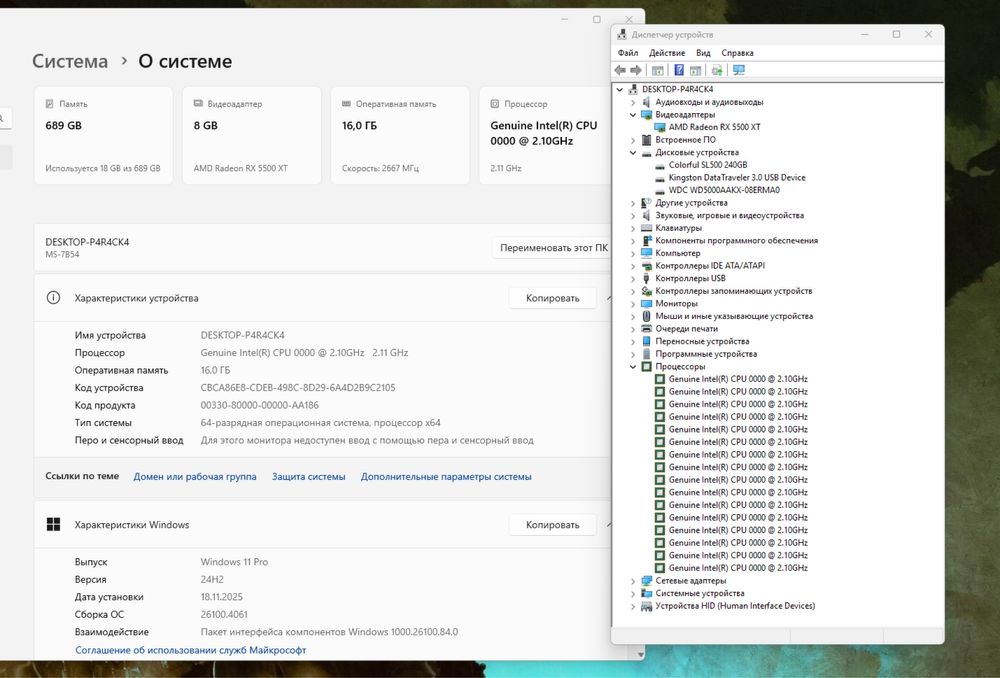Select AMD Radeon RX 5500 XT entry
Viewport: 1000px width, 678px height.
pyautogui.click(x=714, y=127)
